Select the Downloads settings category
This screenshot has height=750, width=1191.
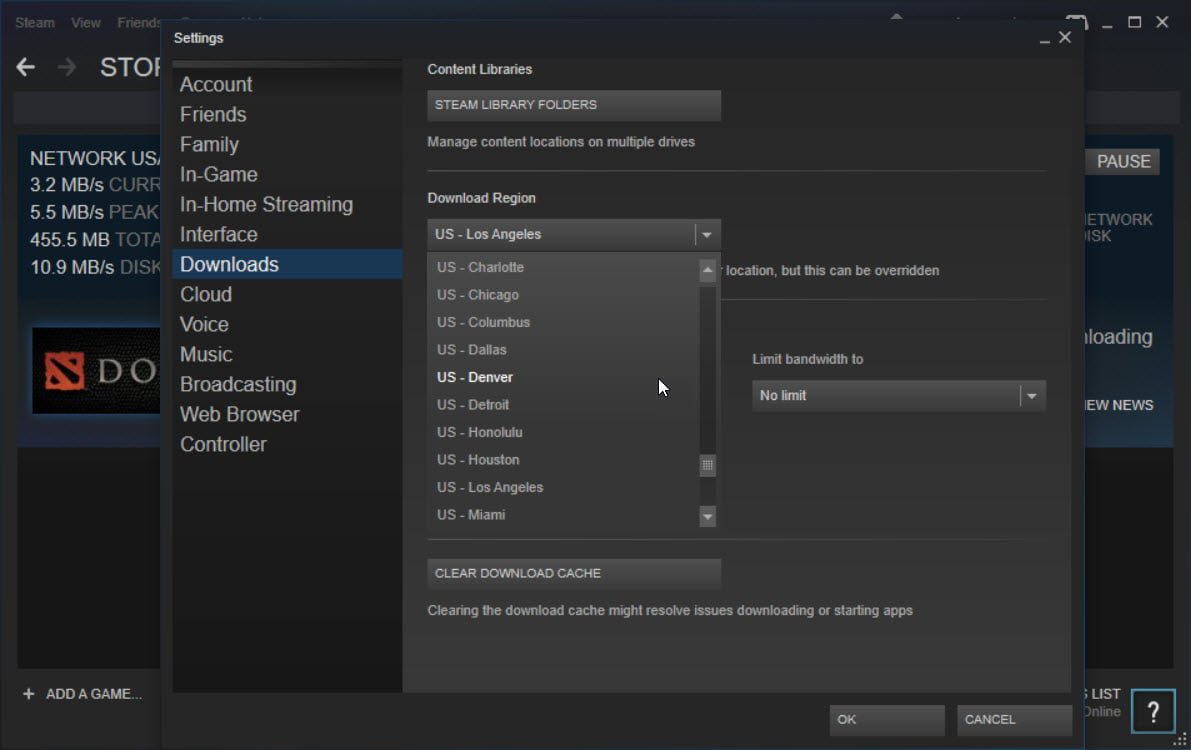[287, 264]
